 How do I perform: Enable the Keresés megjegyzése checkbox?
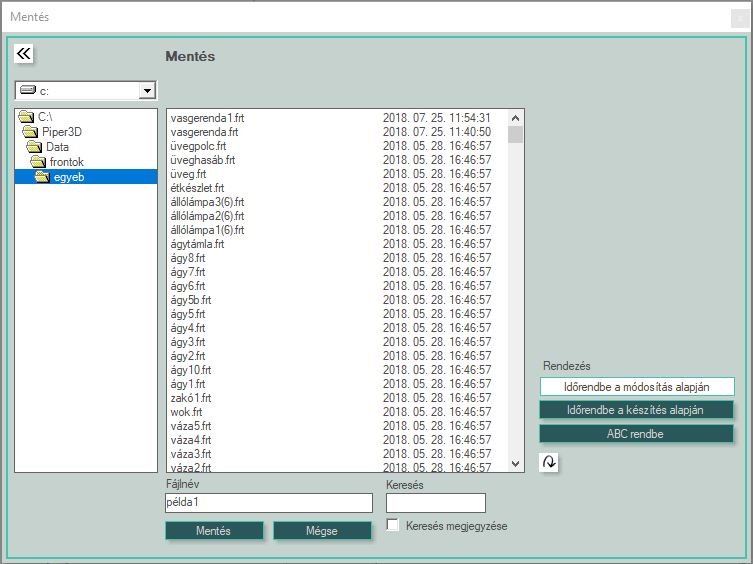(x=394, y=525)
